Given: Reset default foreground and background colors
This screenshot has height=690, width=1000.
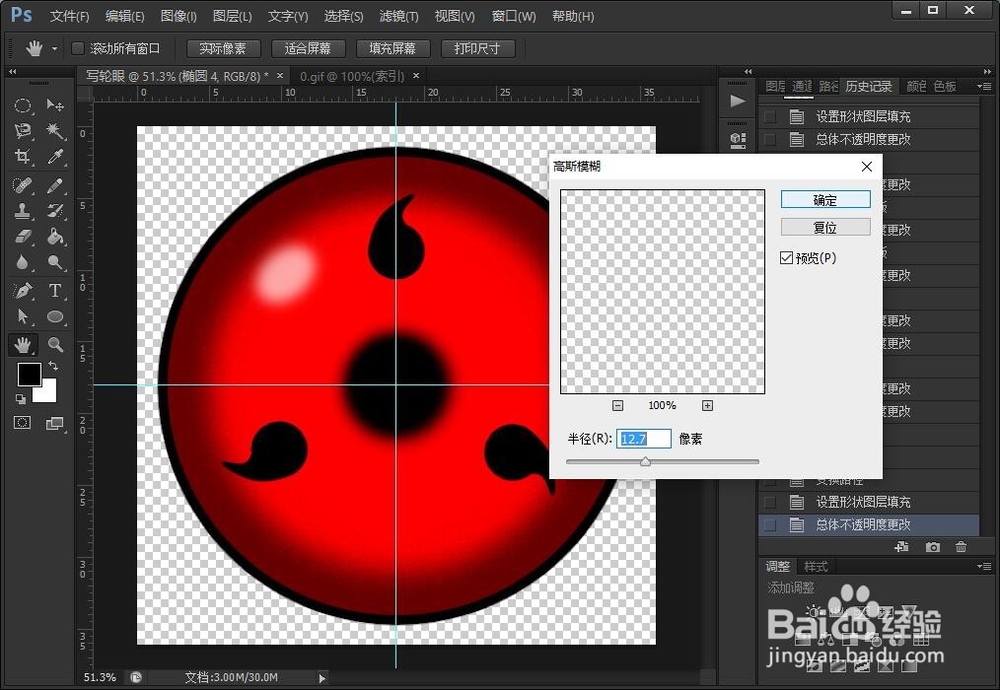Looking at the screenshot, I should tap(20, 399).
